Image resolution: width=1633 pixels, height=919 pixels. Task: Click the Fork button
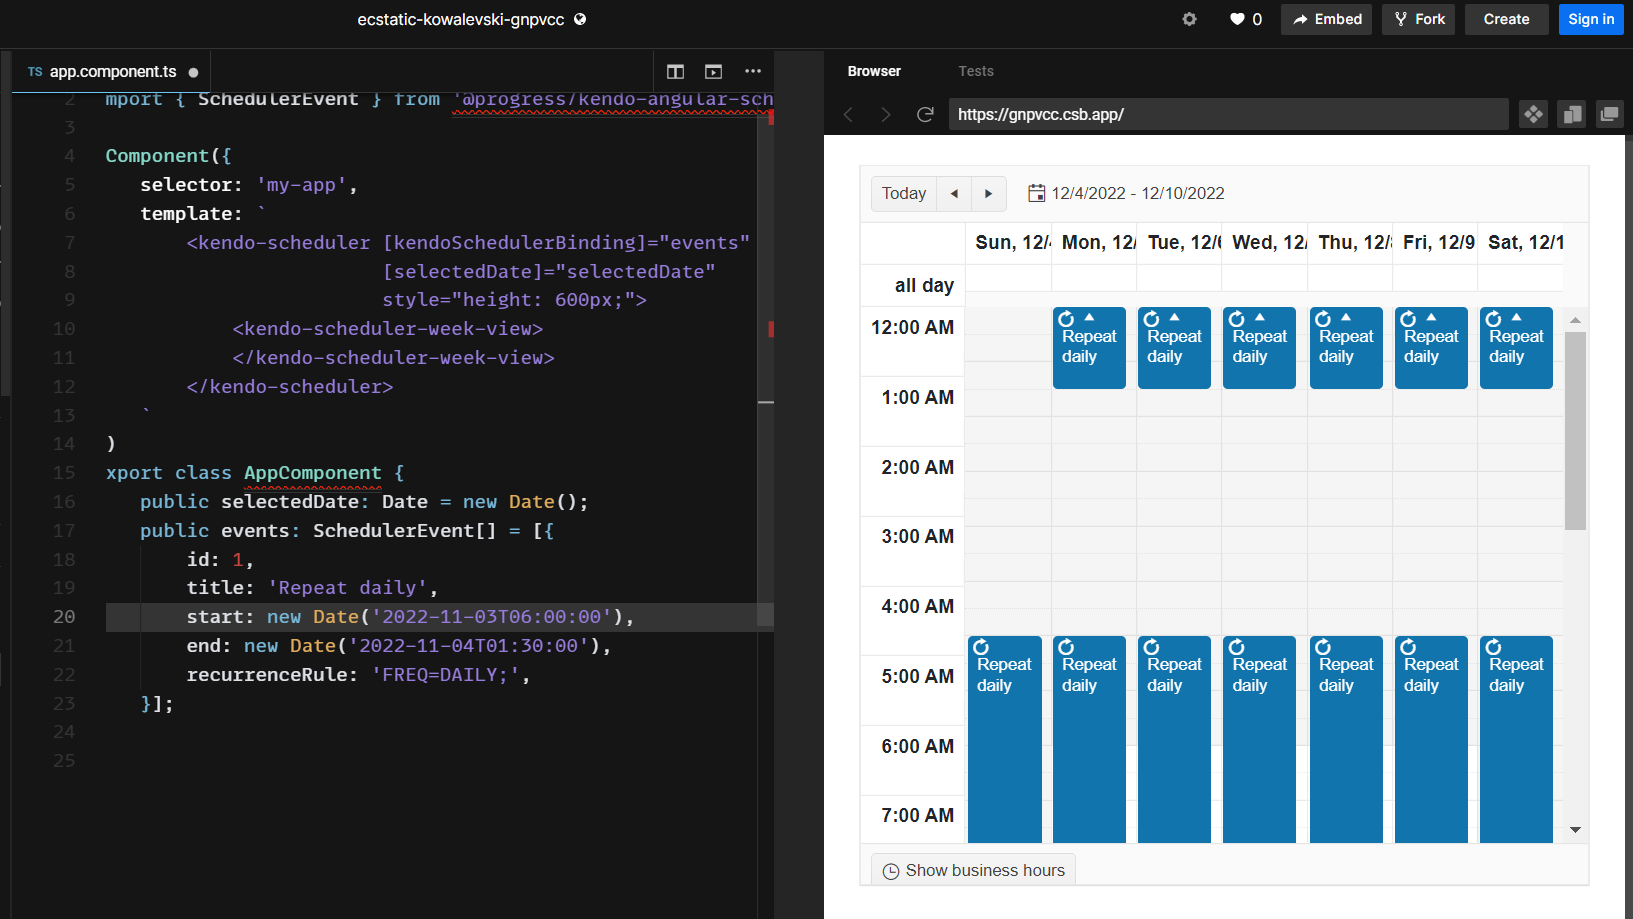[1418, 19]
